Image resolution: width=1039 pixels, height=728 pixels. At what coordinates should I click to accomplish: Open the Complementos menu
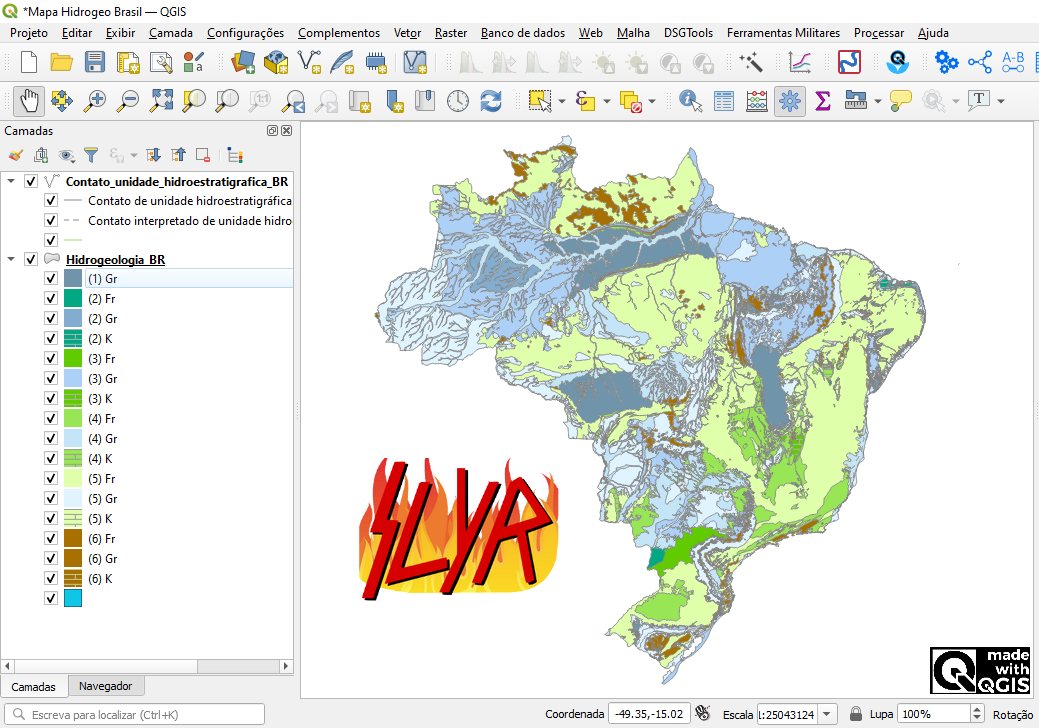pyautogui.click(x=339, y=32)
